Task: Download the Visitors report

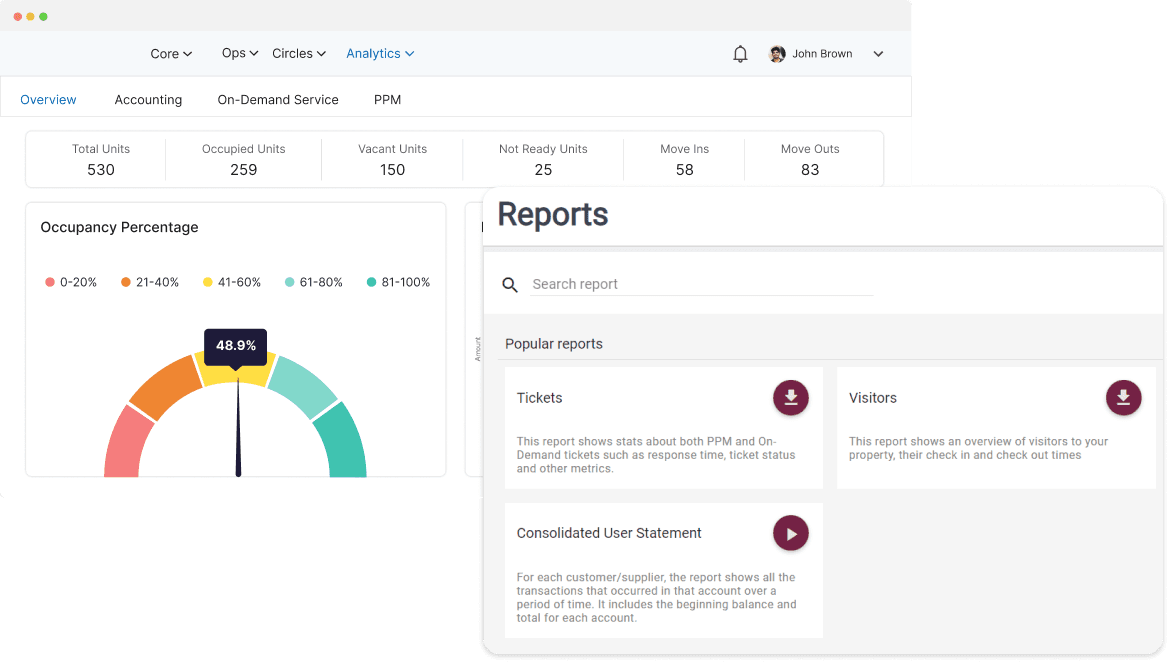Action: pos(1123,397)
